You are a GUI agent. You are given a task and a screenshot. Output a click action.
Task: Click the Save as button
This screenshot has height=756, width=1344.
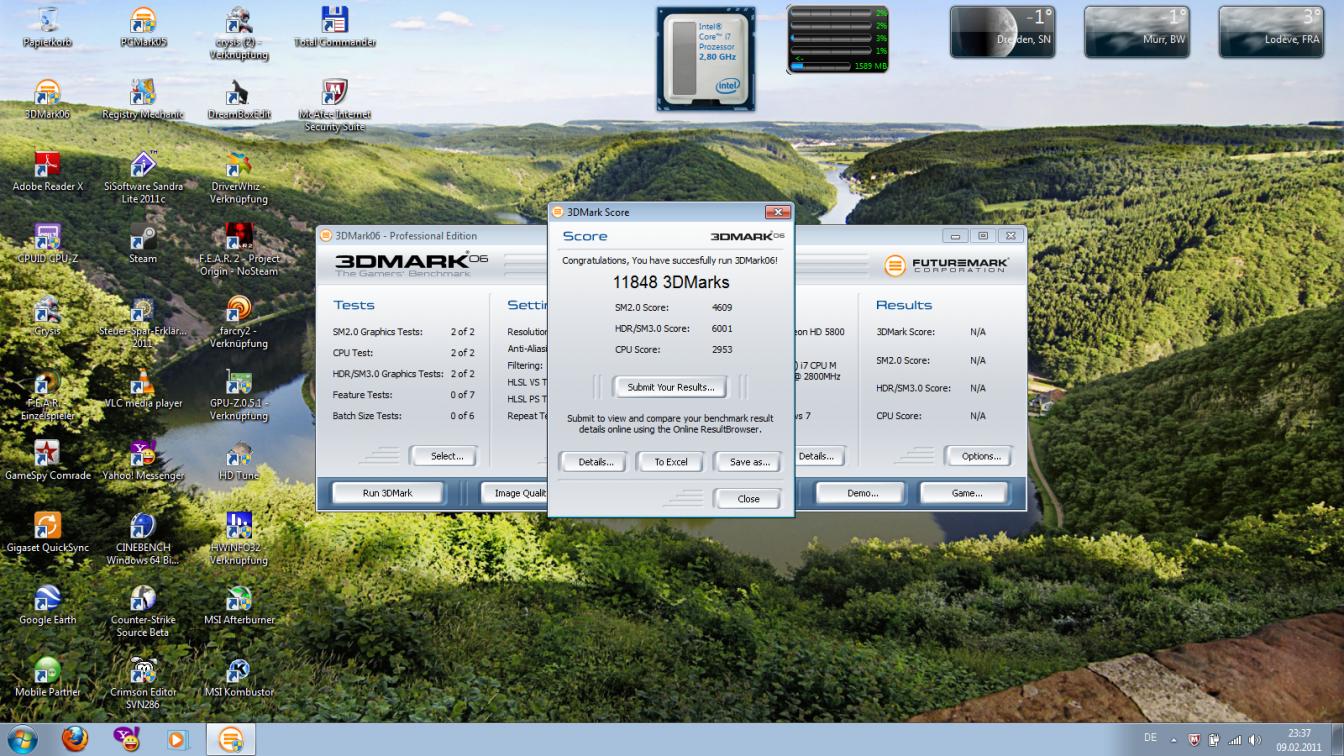point(749,462)
